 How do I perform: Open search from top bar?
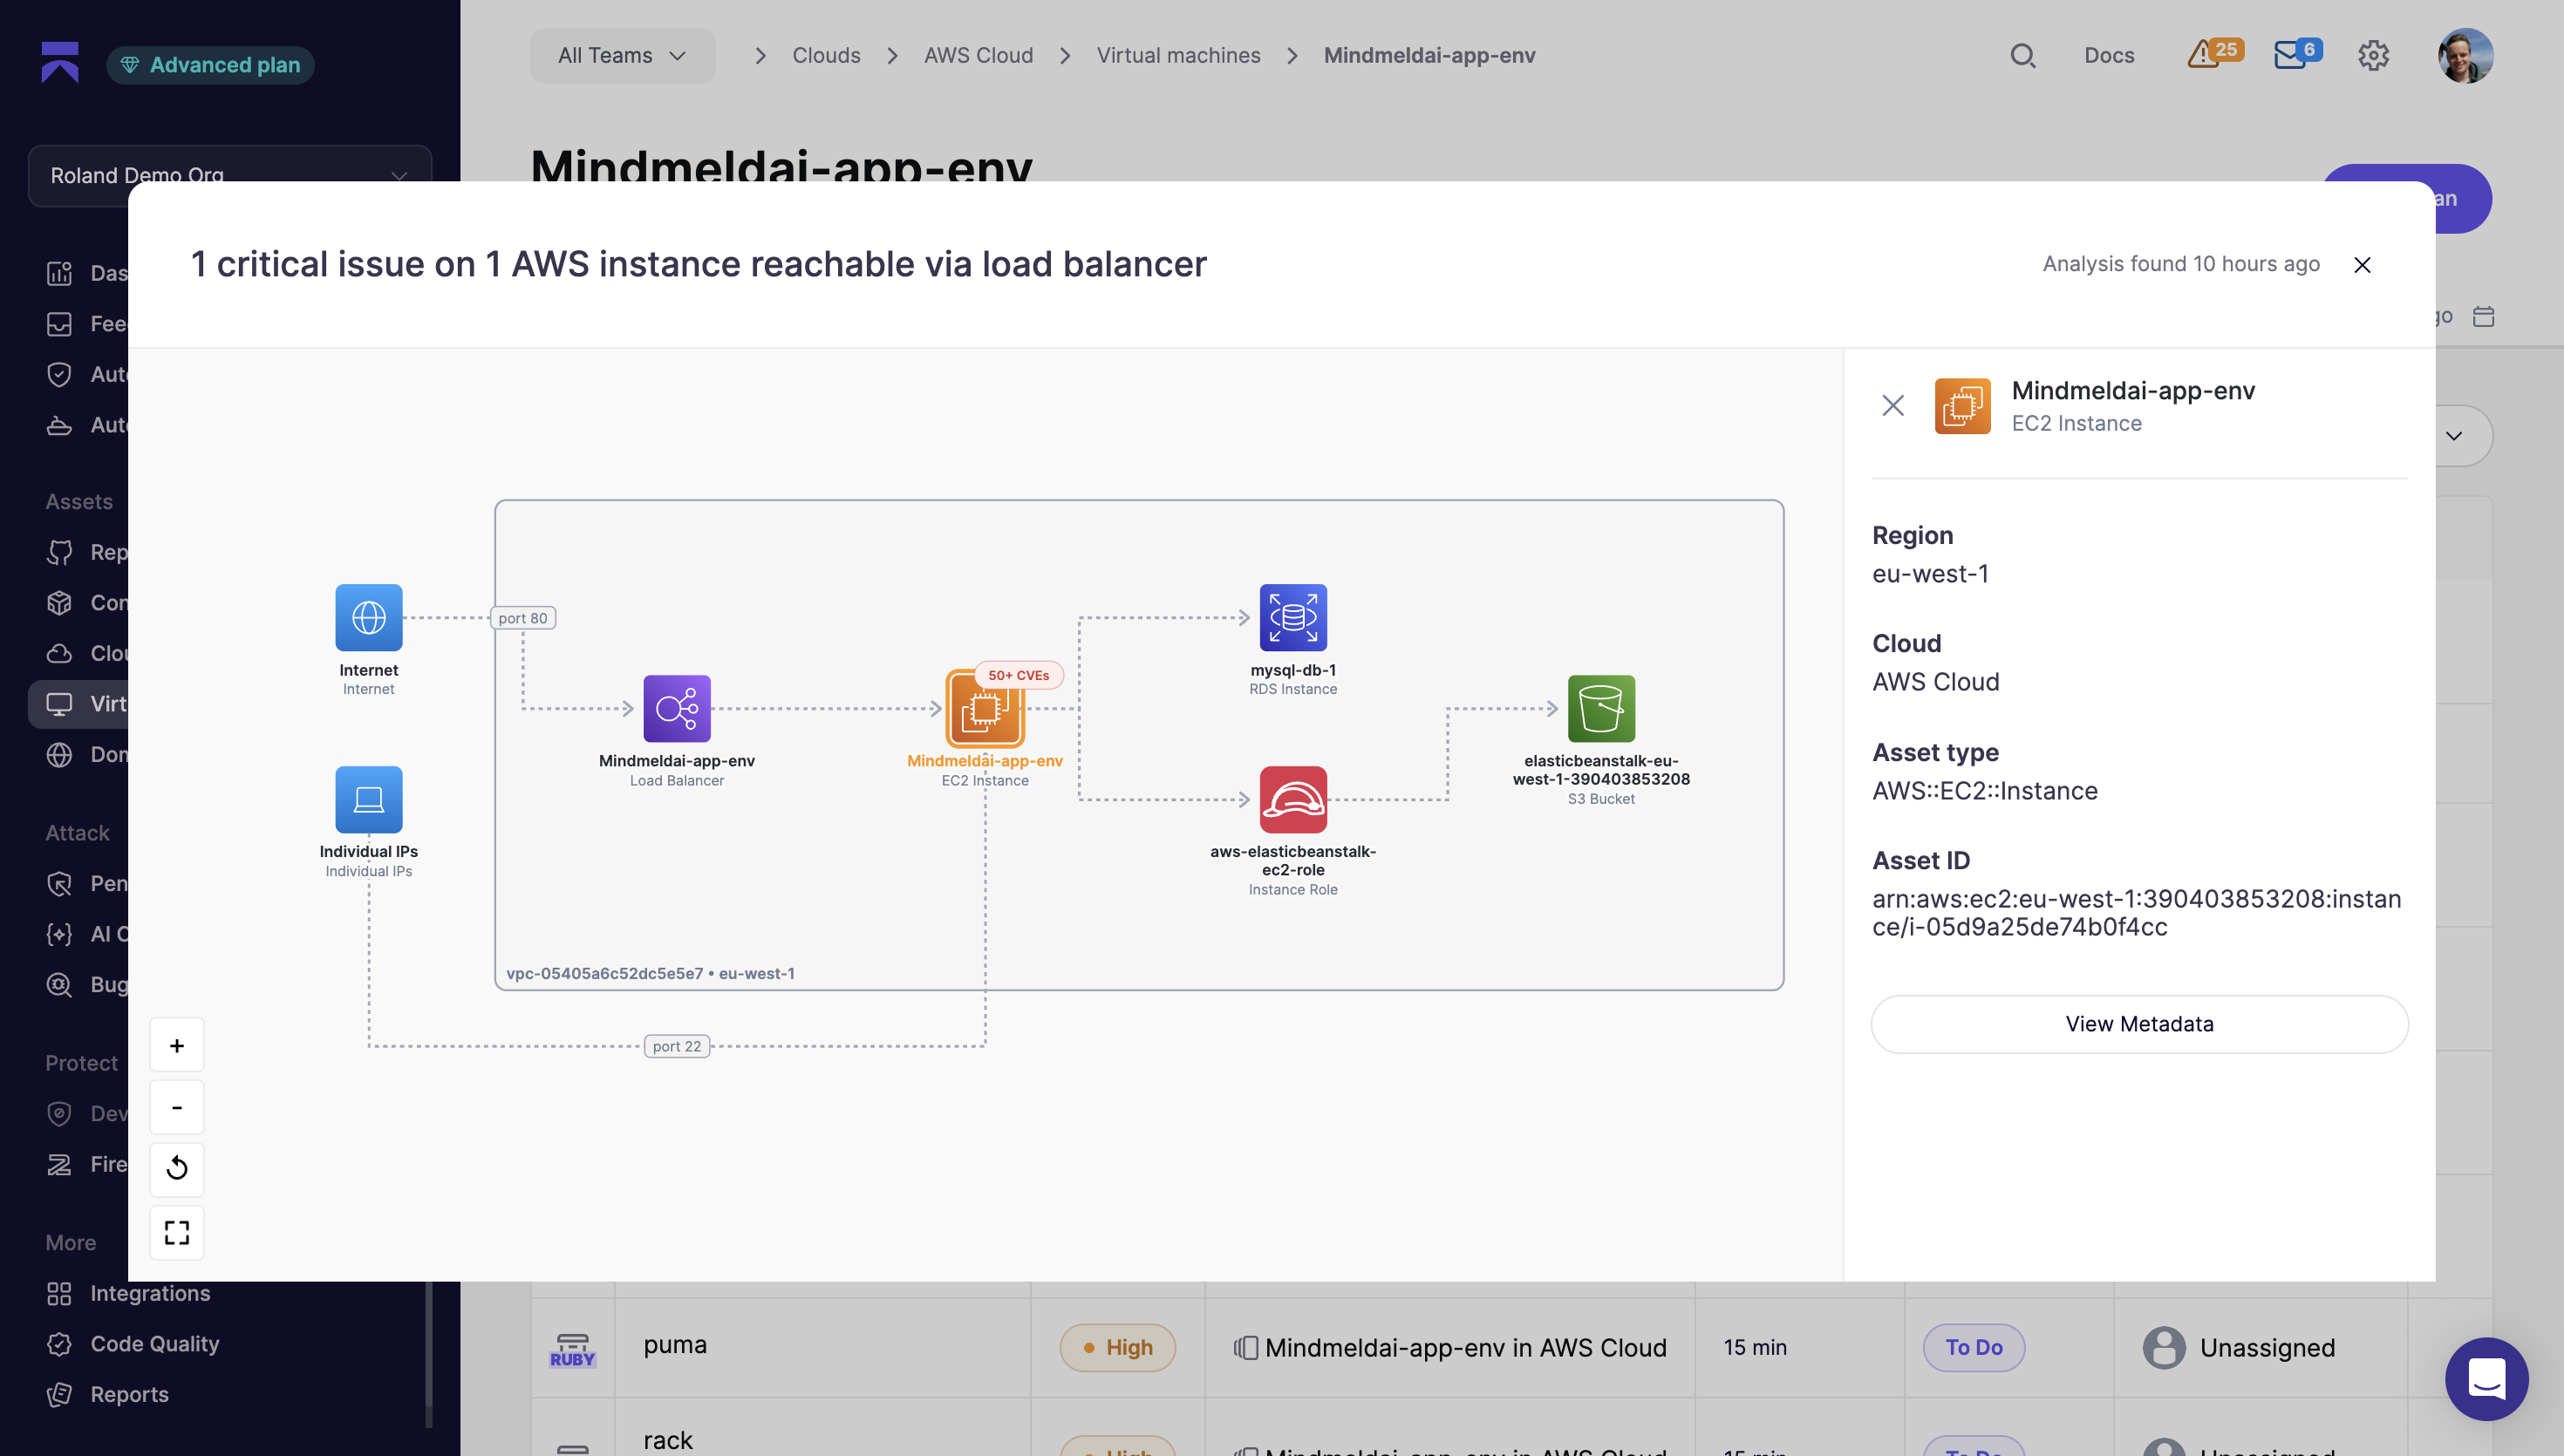pyautogui.click(x=2023, y=55)
